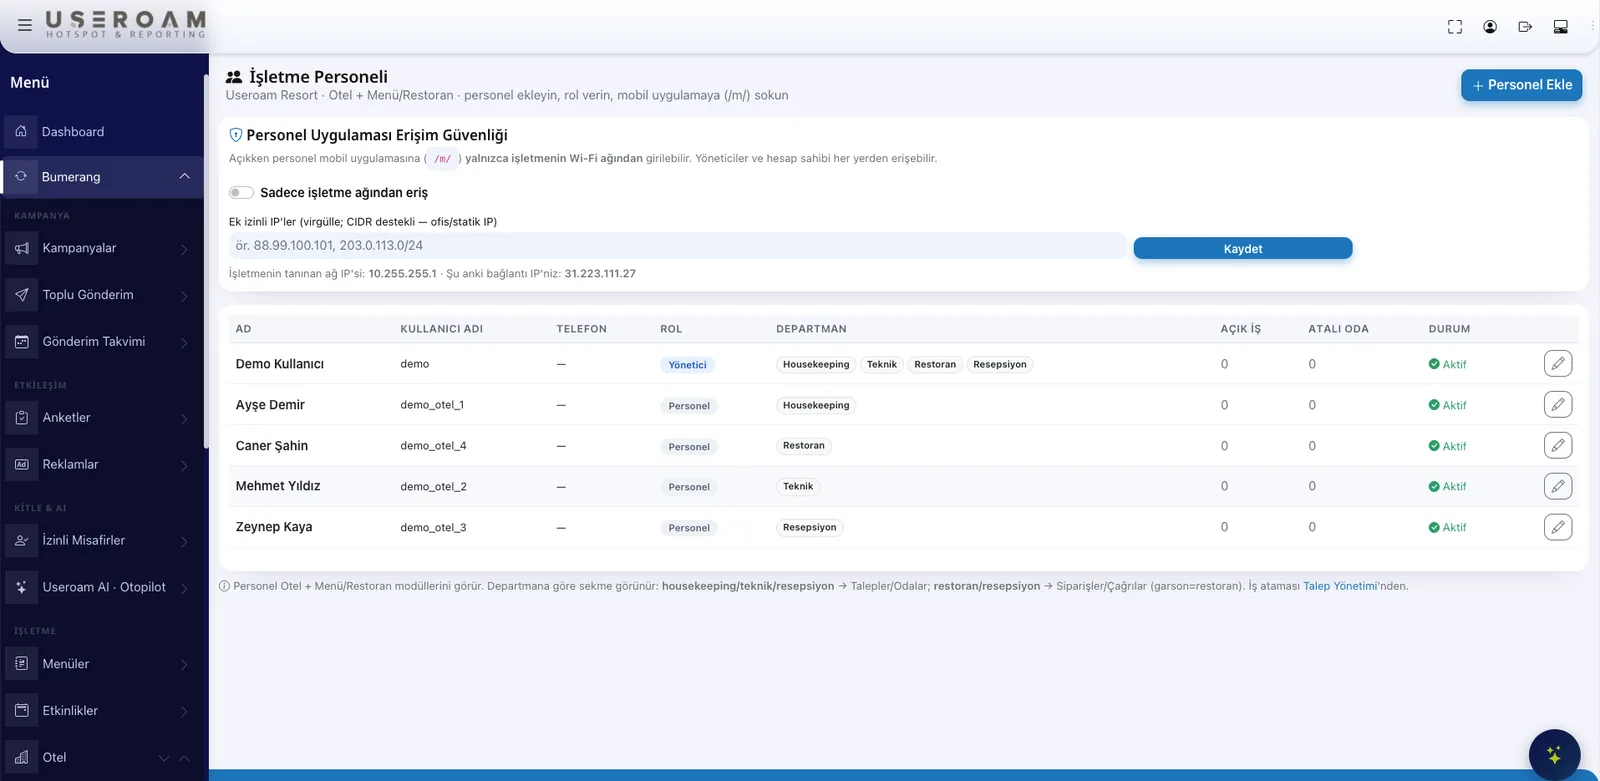Click the logout icon in header
Image resolution: width=1600 pixels, height=781 pixels.
(1525, 27)
